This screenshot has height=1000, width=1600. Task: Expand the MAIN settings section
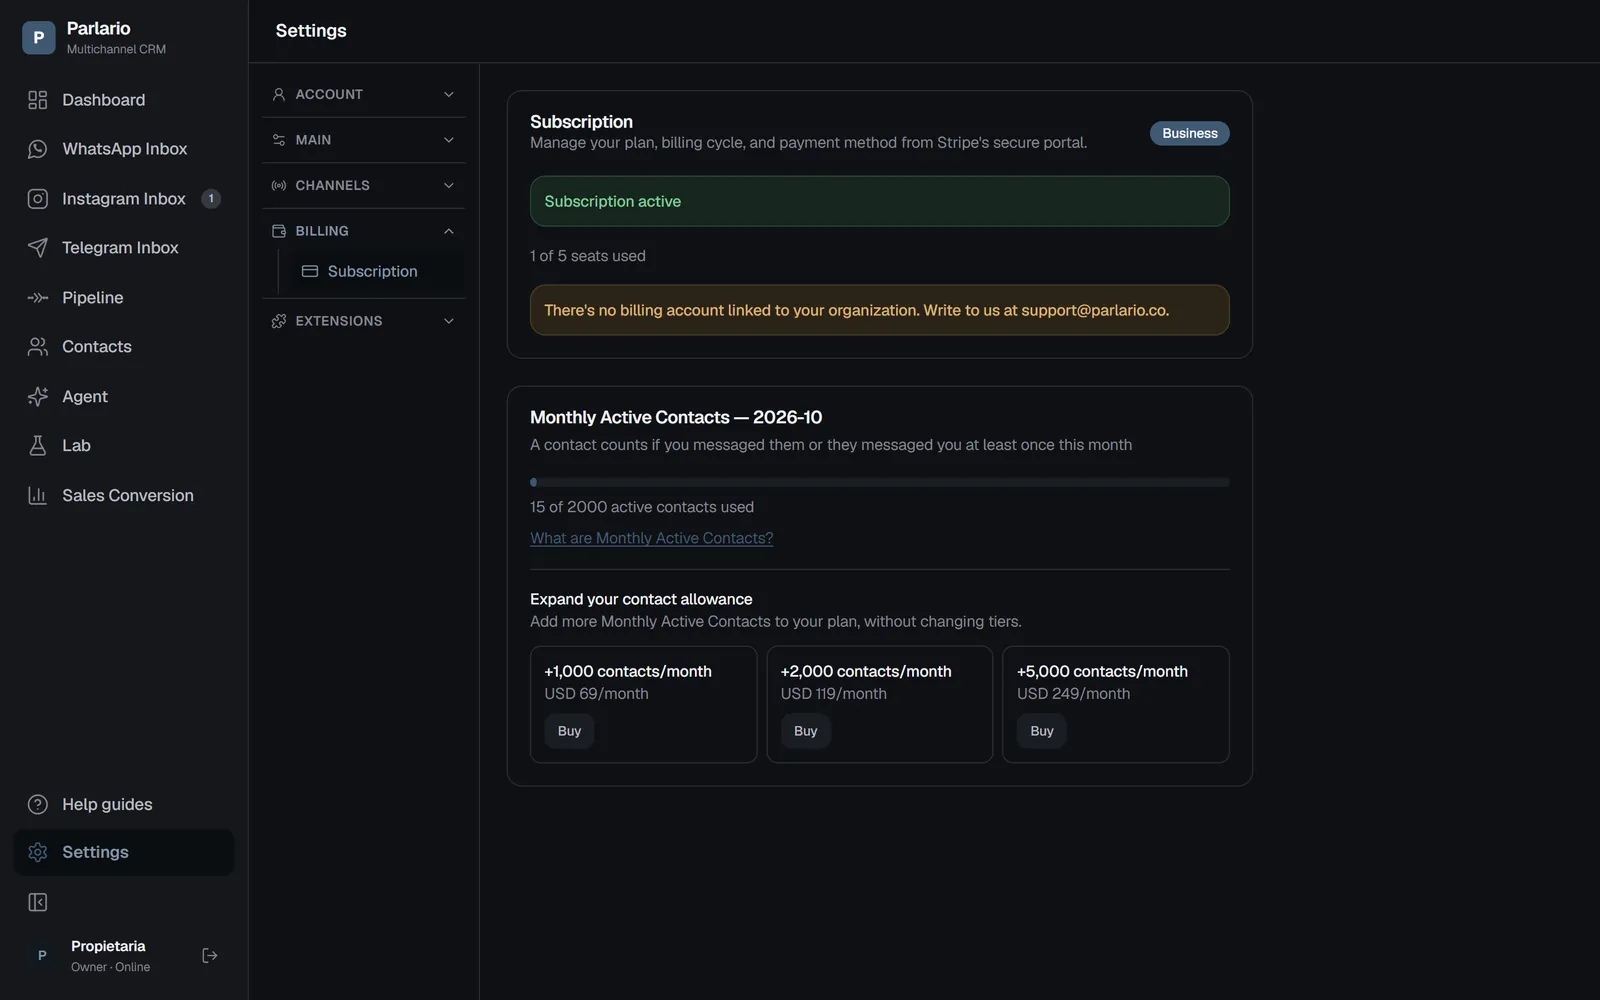click(x=364, y=140)
